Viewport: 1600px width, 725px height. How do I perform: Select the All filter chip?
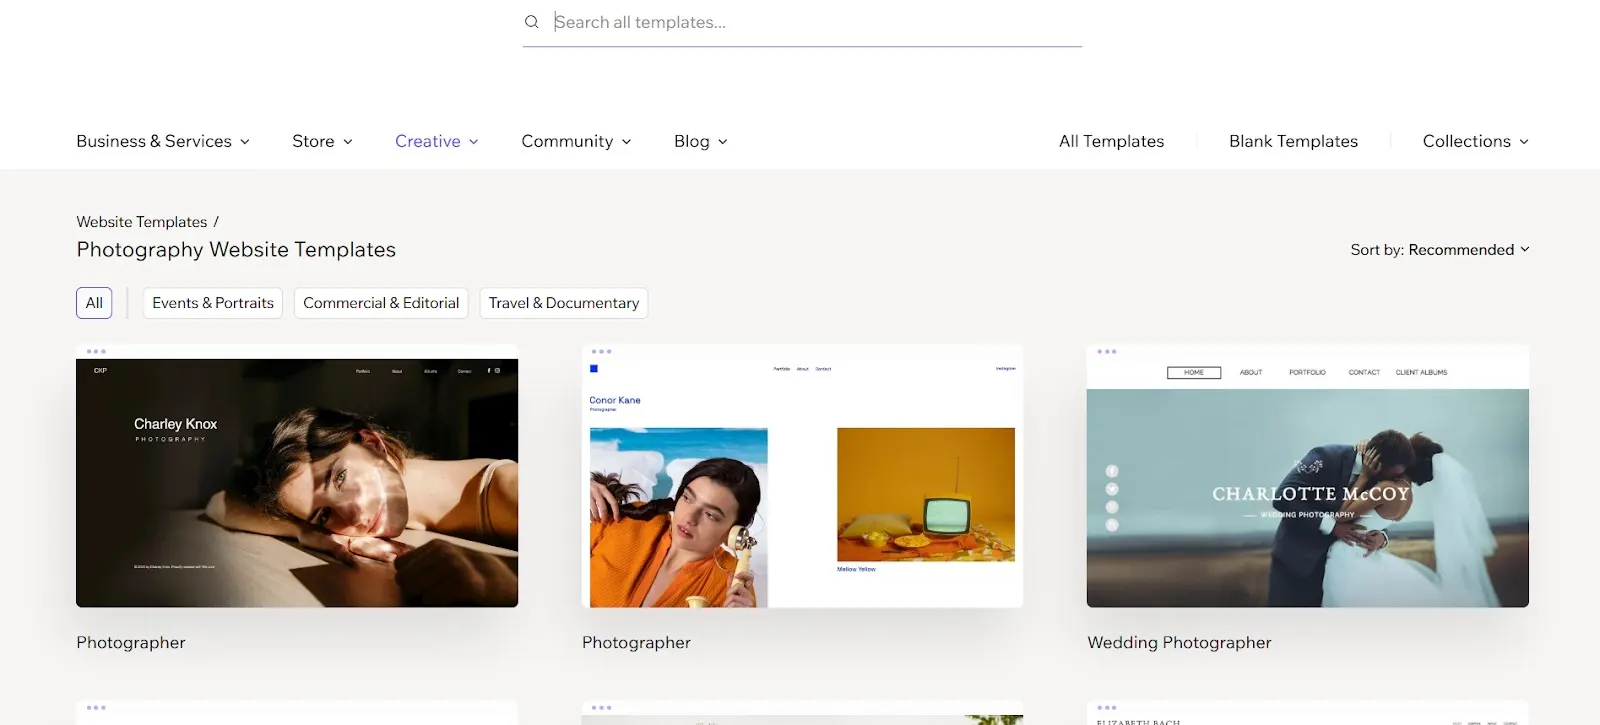point(94,303)
